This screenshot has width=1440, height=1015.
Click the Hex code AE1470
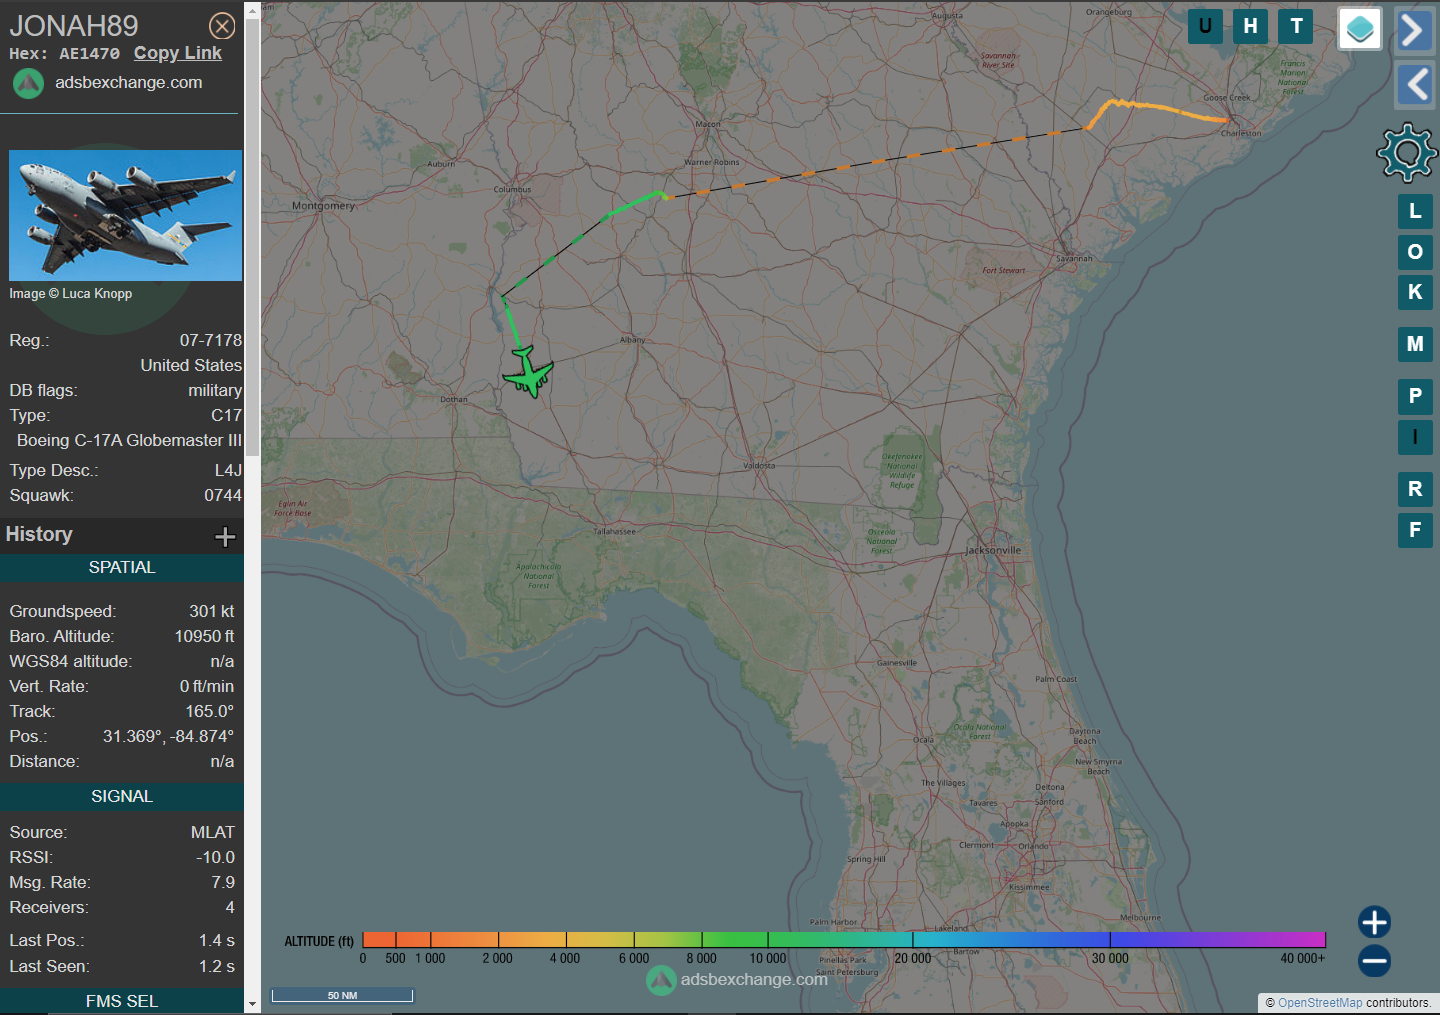89,54
